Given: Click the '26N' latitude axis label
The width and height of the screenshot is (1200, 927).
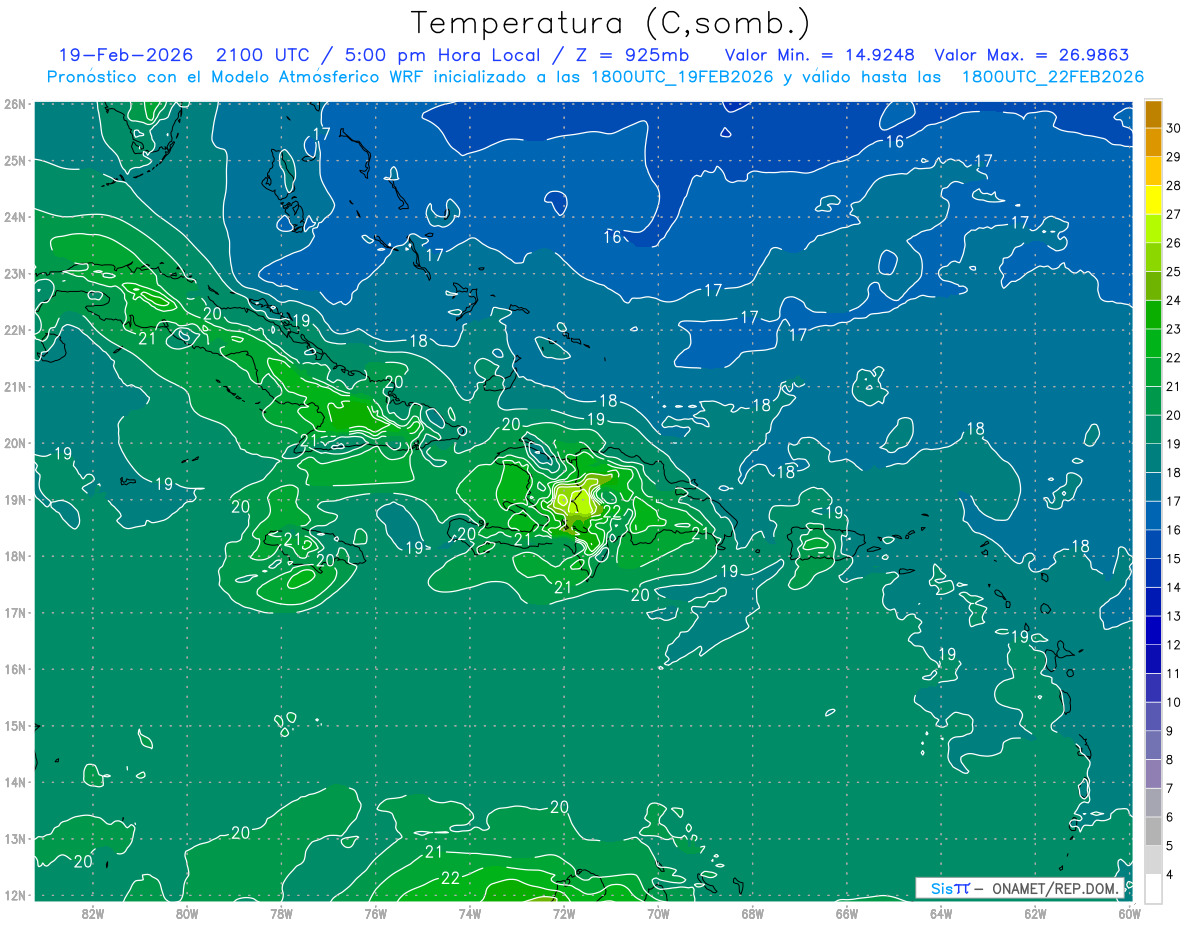Looking at the screenshot, I should coord(14,103).
